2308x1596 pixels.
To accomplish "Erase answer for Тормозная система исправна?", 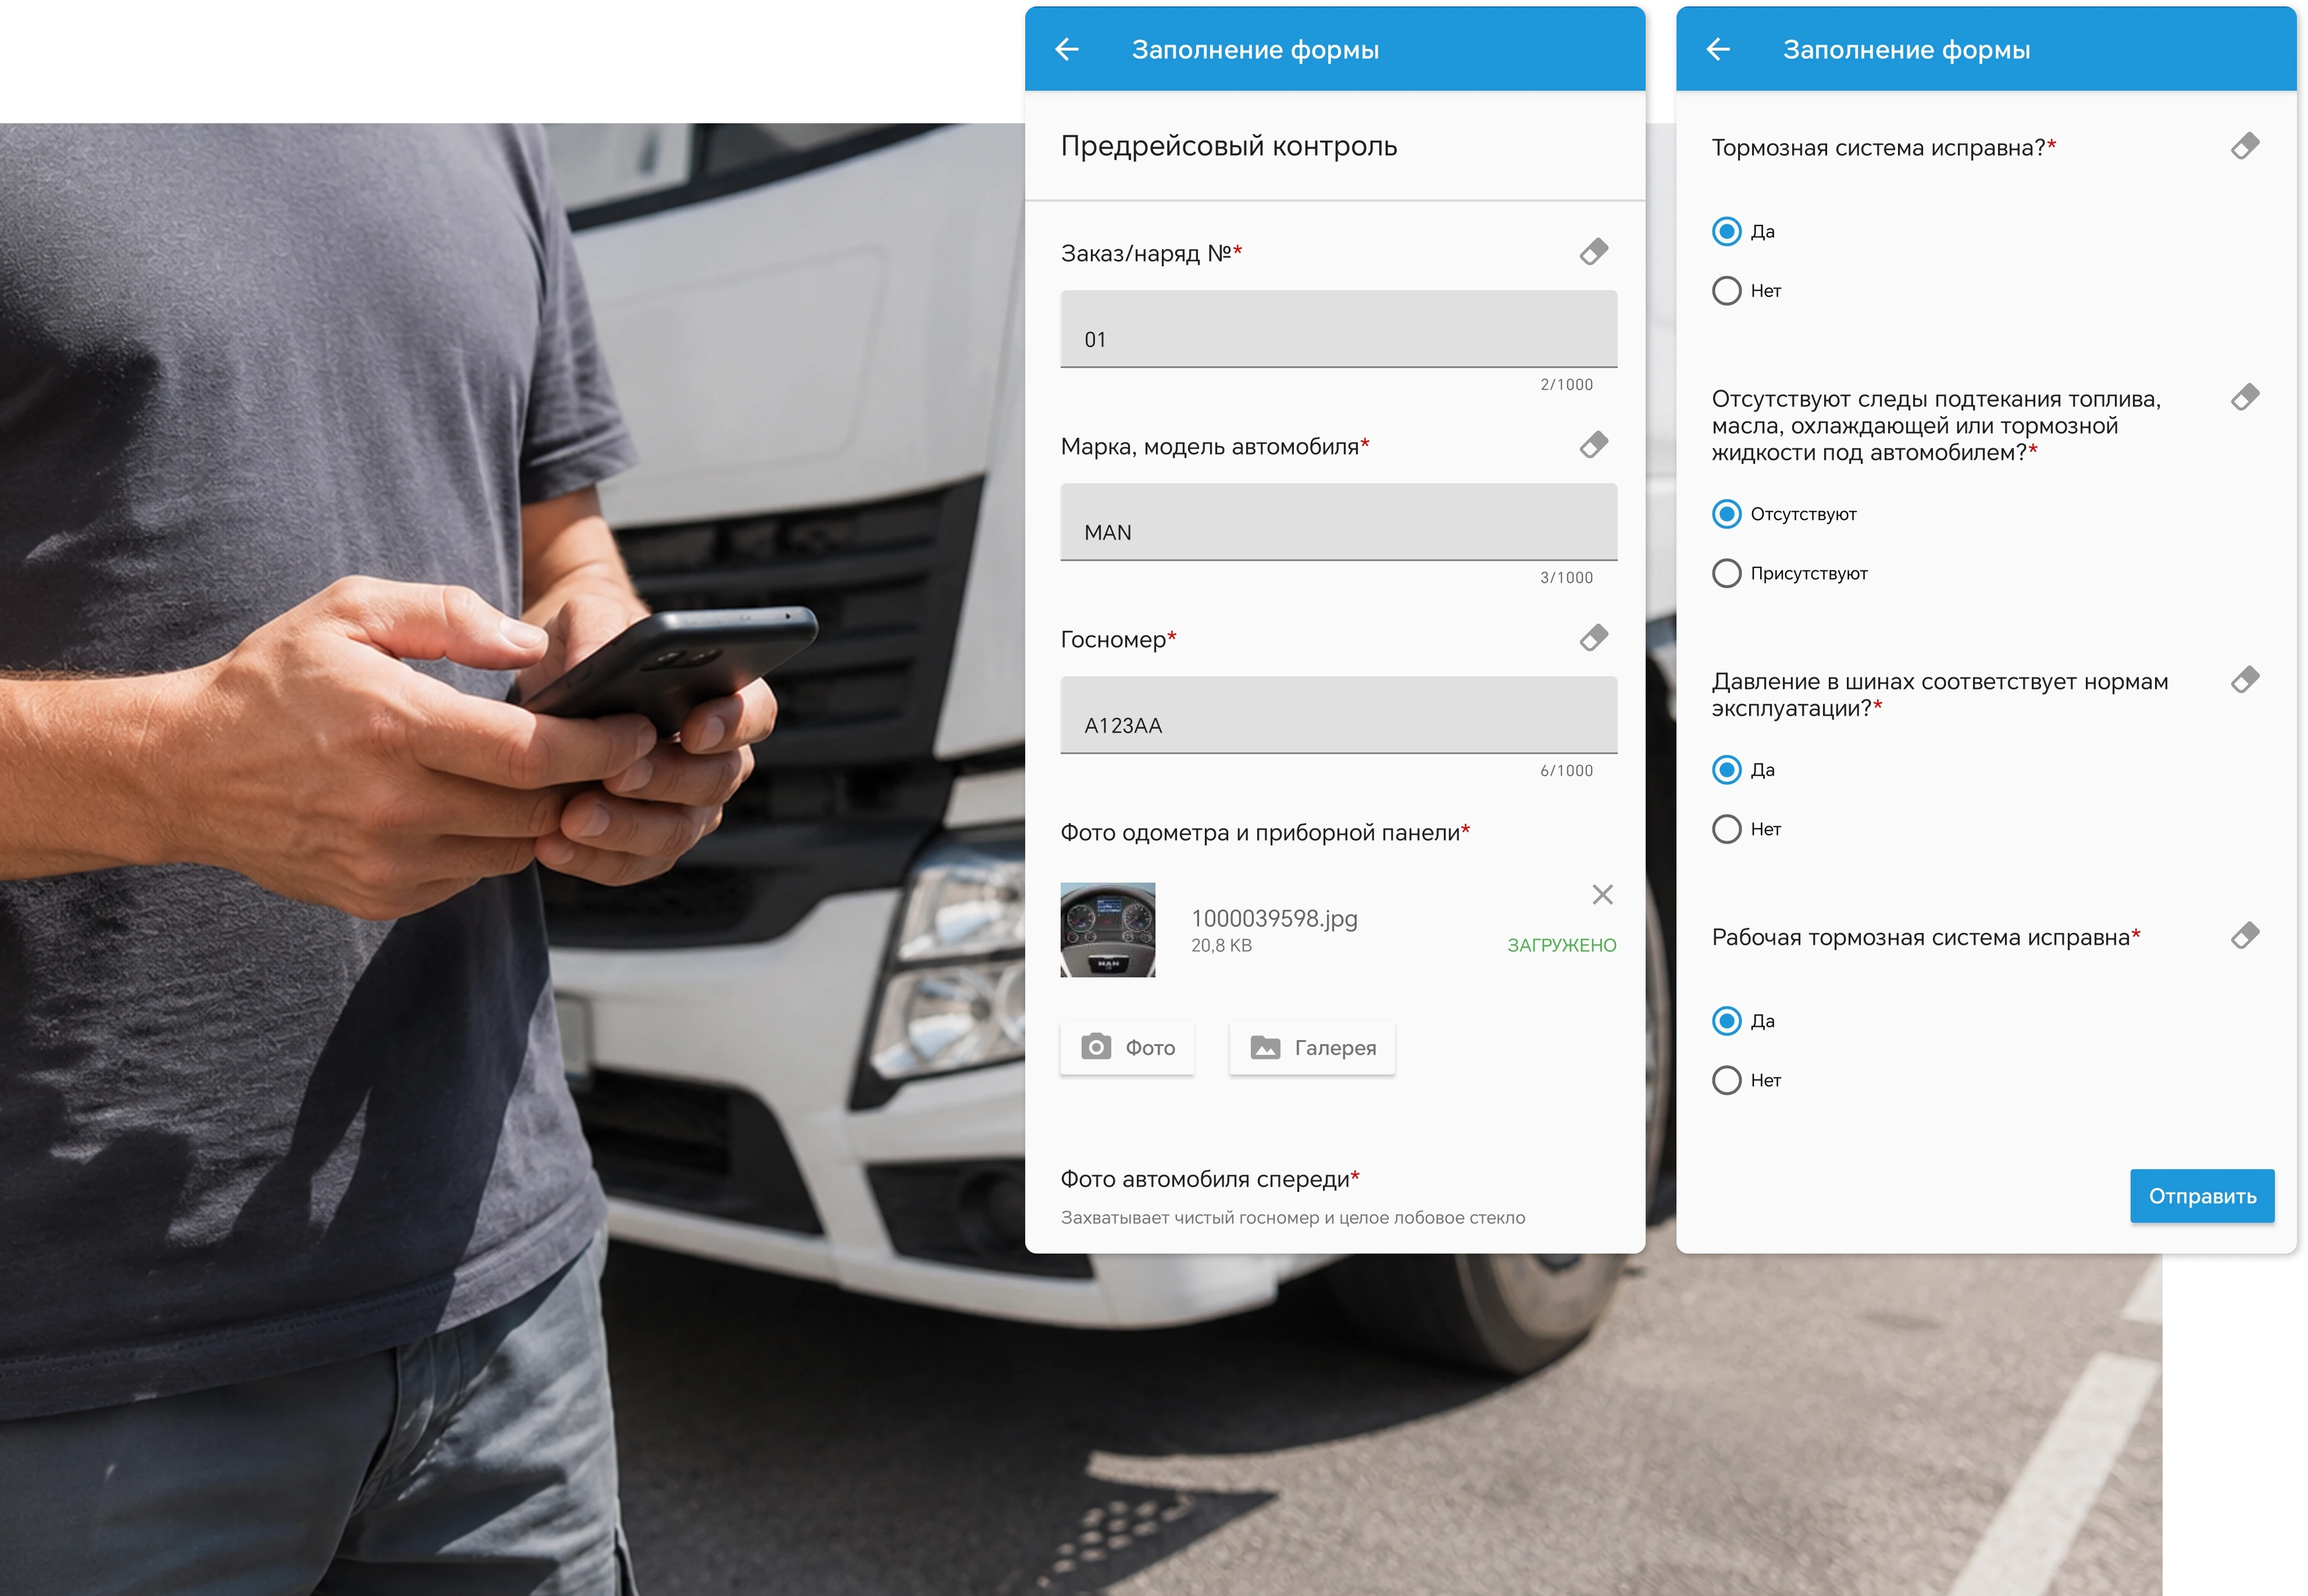I will tap(2245, 147).
